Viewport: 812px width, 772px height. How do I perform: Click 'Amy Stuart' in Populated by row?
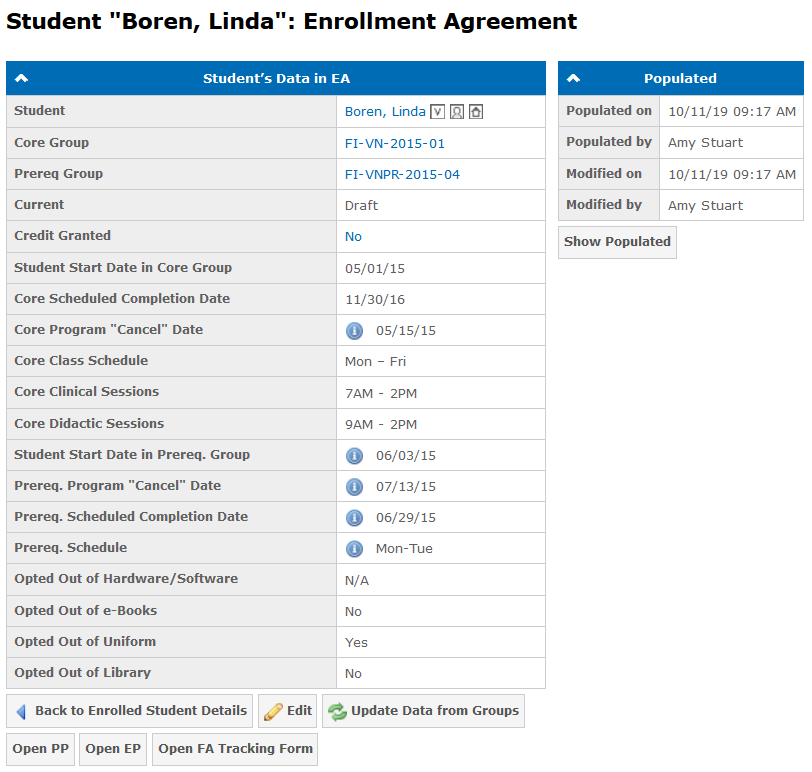pos(705,143)
